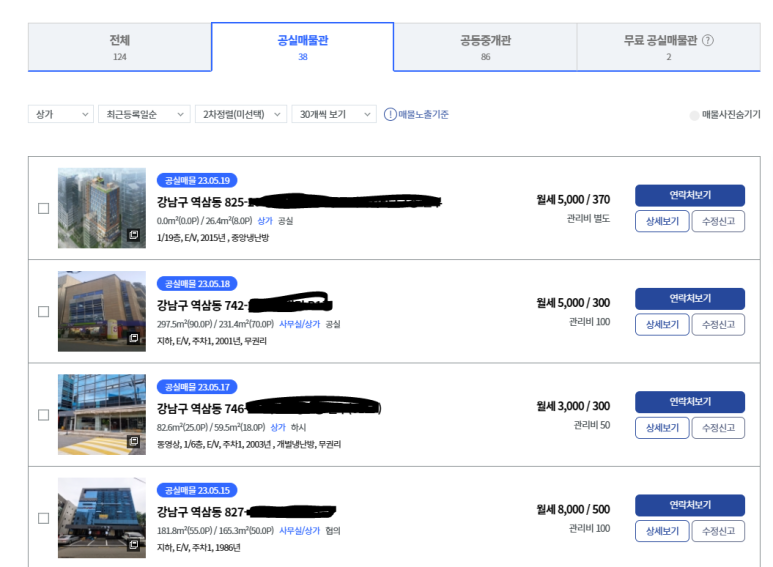Open the 공동중개관 tab

pos(485,47)
